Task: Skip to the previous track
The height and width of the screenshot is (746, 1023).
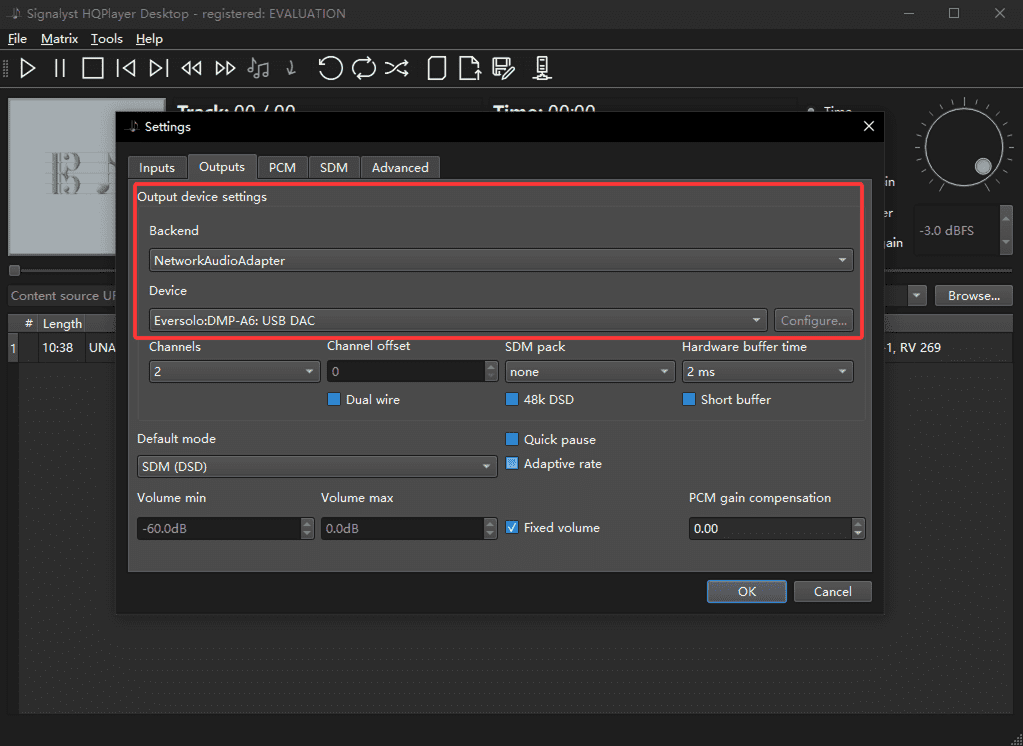Action: pos(126,68)
